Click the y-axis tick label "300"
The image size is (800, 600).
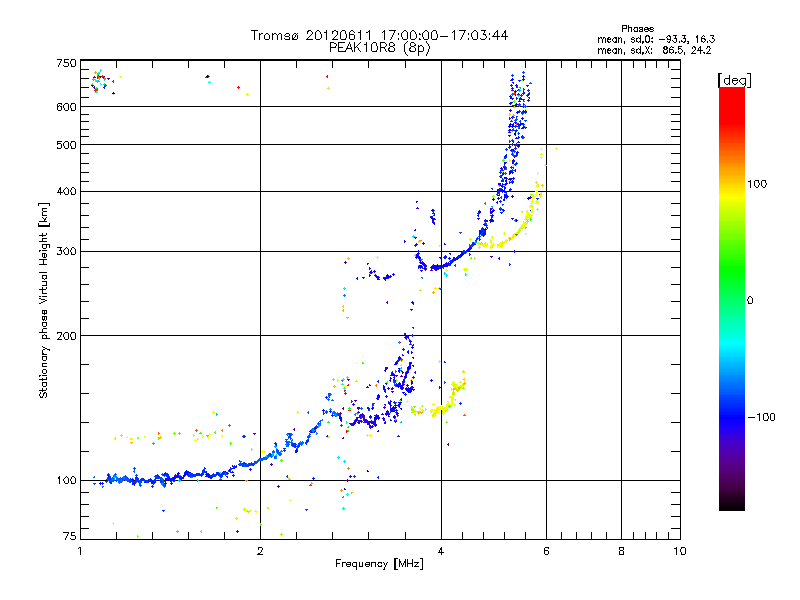pyautogui.click(x=66, y=251)
